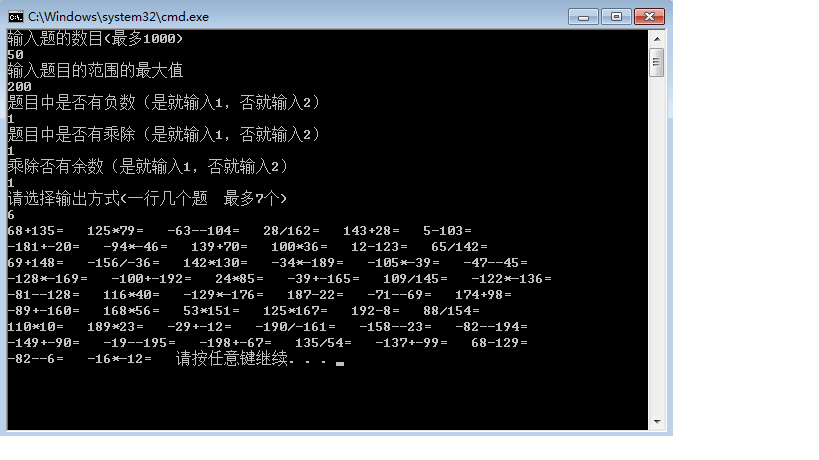This screenshot has width=819, height=460.
Task: Click the problem -39+-165=
Action: coord(323,279)
